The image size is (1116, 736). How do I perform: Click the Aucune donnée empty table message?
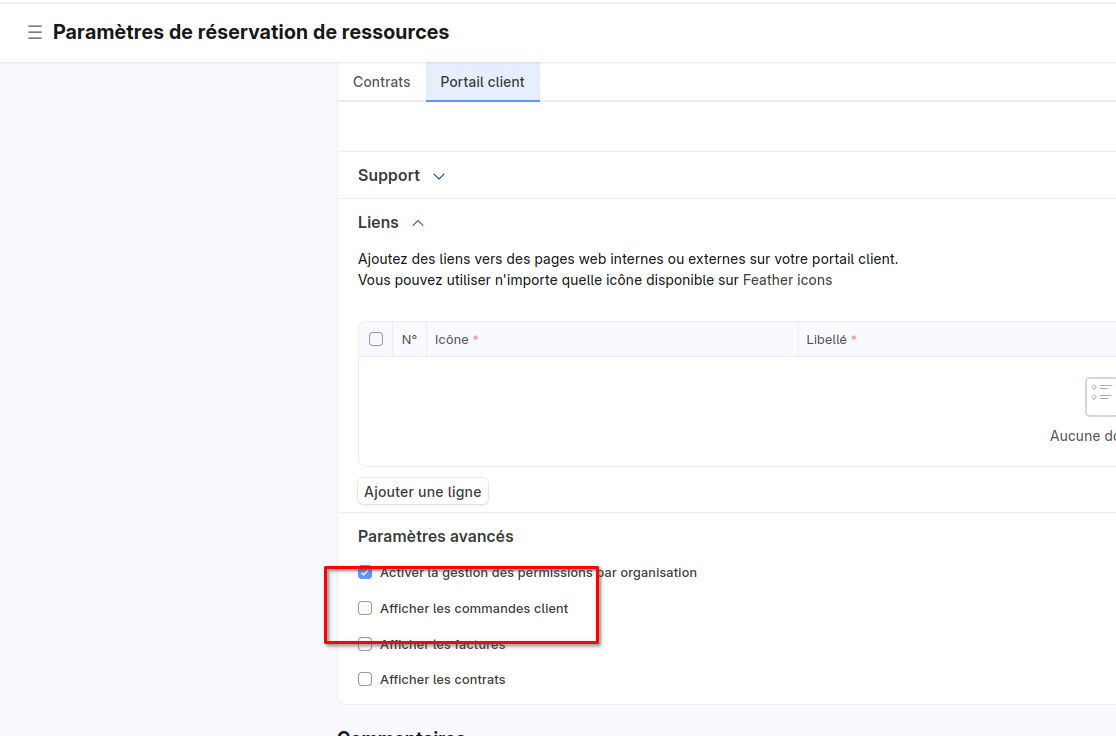[x=1082, y=436]
